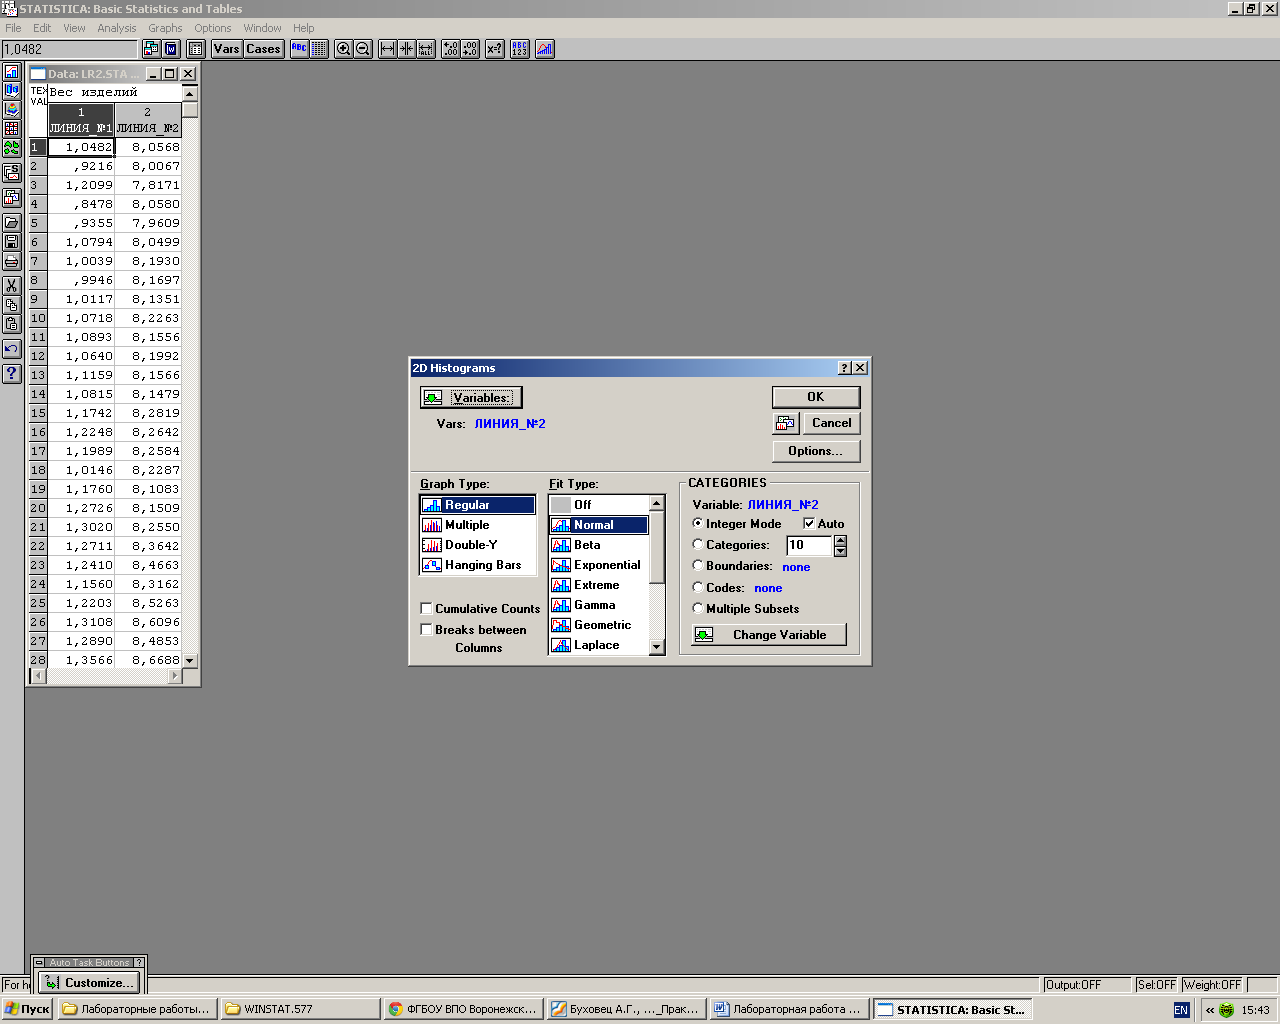Screen dimensions: 1280x1024
Task: Click the print sidebar icon
Action: point(12,261)
